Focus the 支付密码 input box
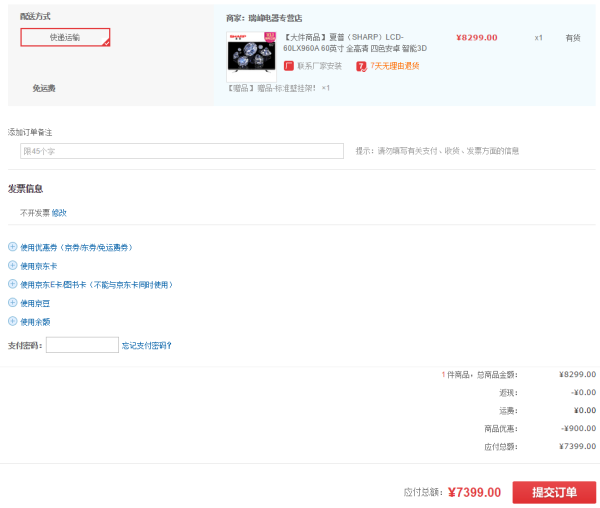 [x=82, y=345]
